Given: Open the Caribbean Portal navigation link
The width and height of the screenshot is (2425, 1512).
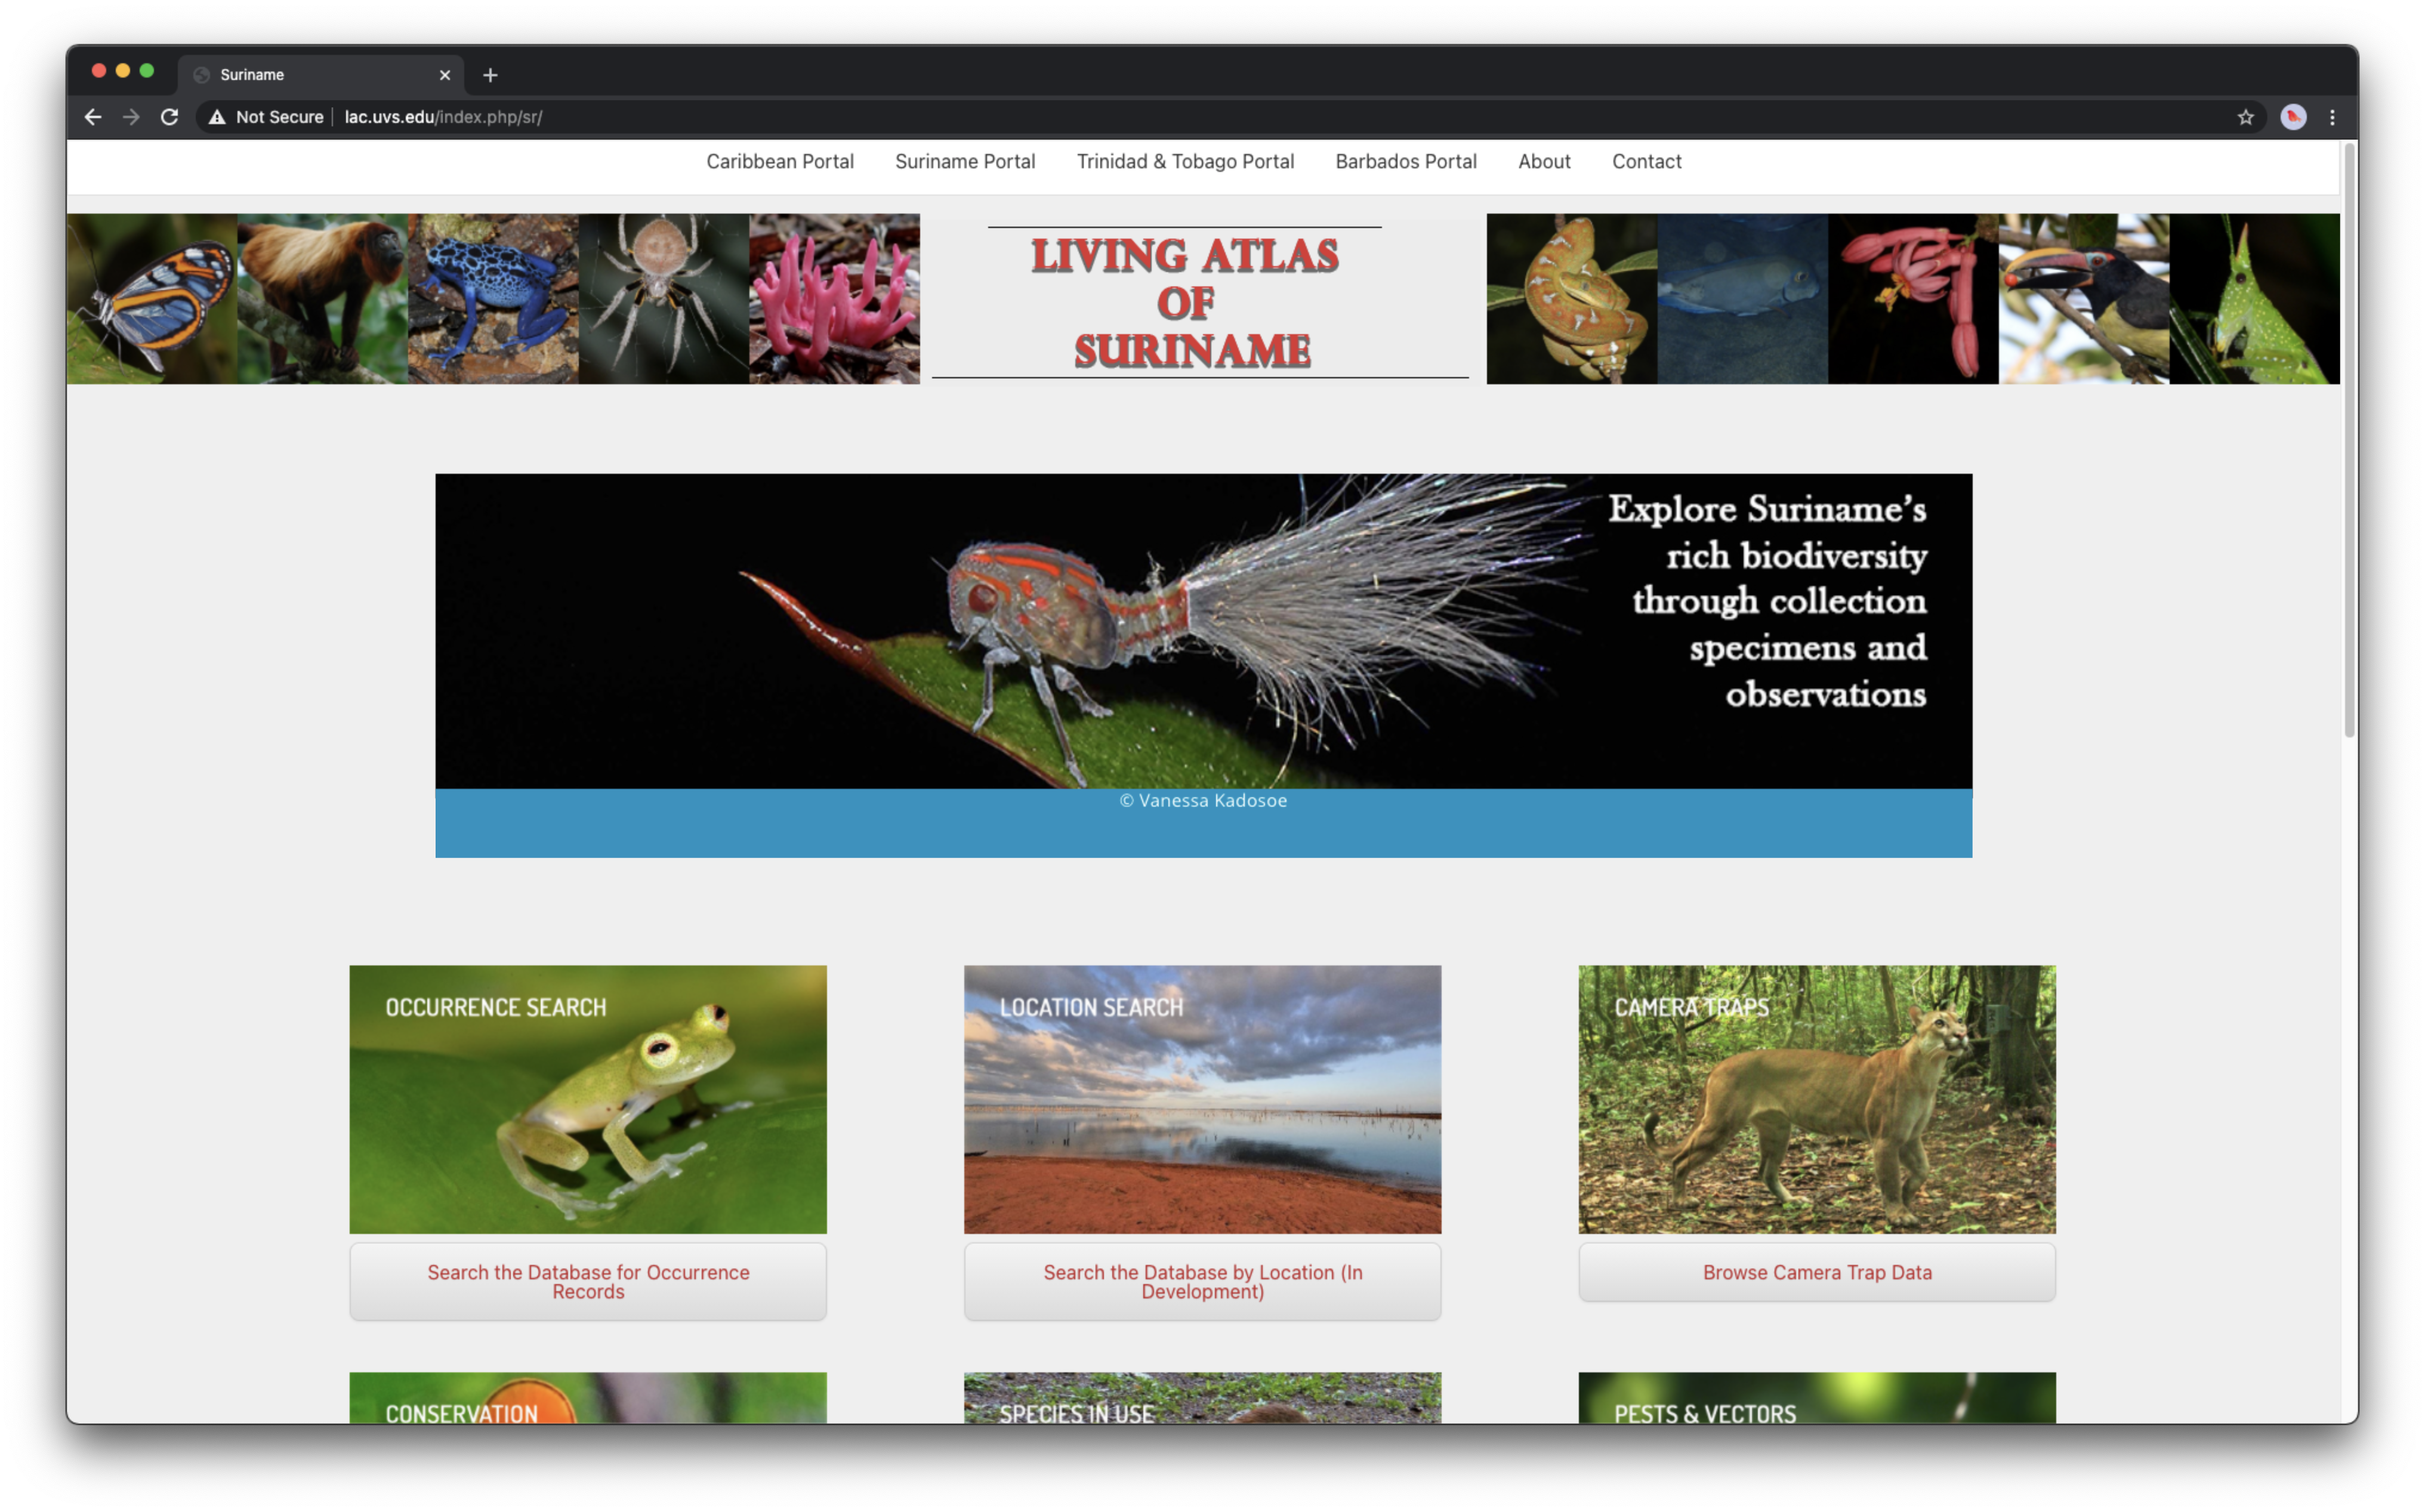Looking at the screenshot, I should tap(780, 161).
